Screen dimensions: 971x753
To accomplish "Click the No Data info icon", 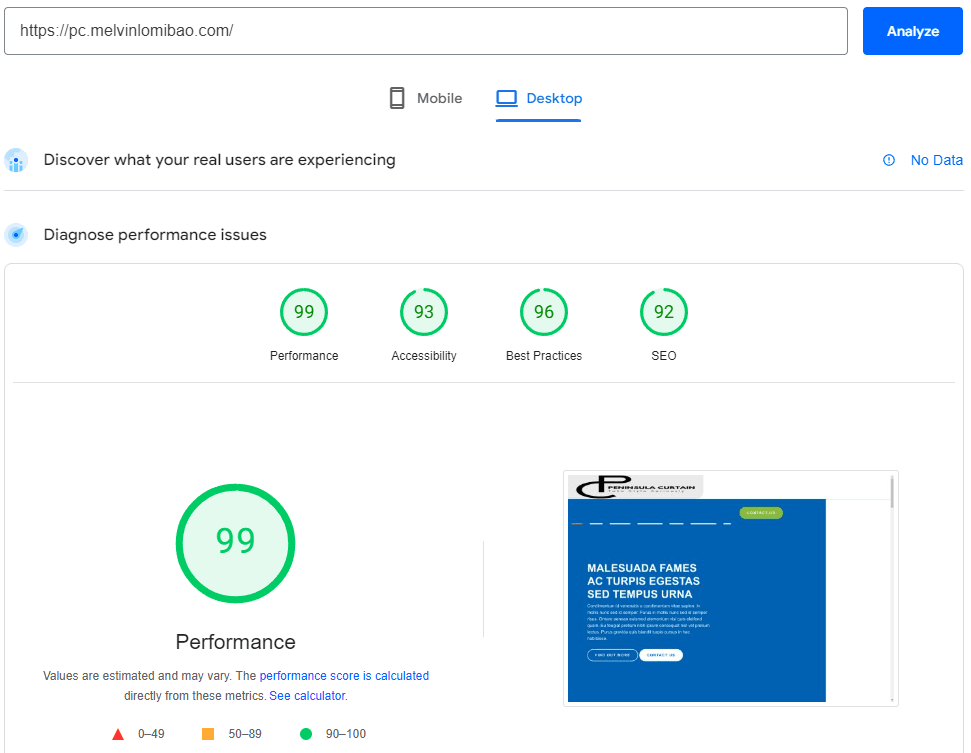I will coord(889,160).
